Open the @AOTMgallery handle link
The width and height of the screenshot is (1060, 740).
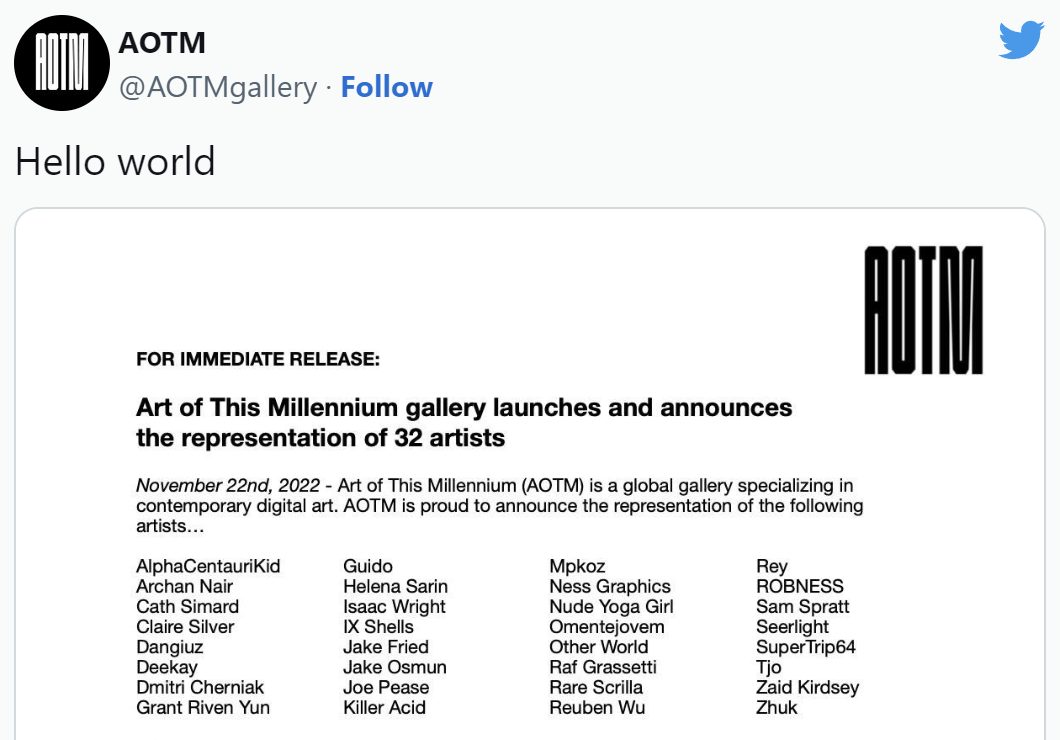(x=218, y=87)
